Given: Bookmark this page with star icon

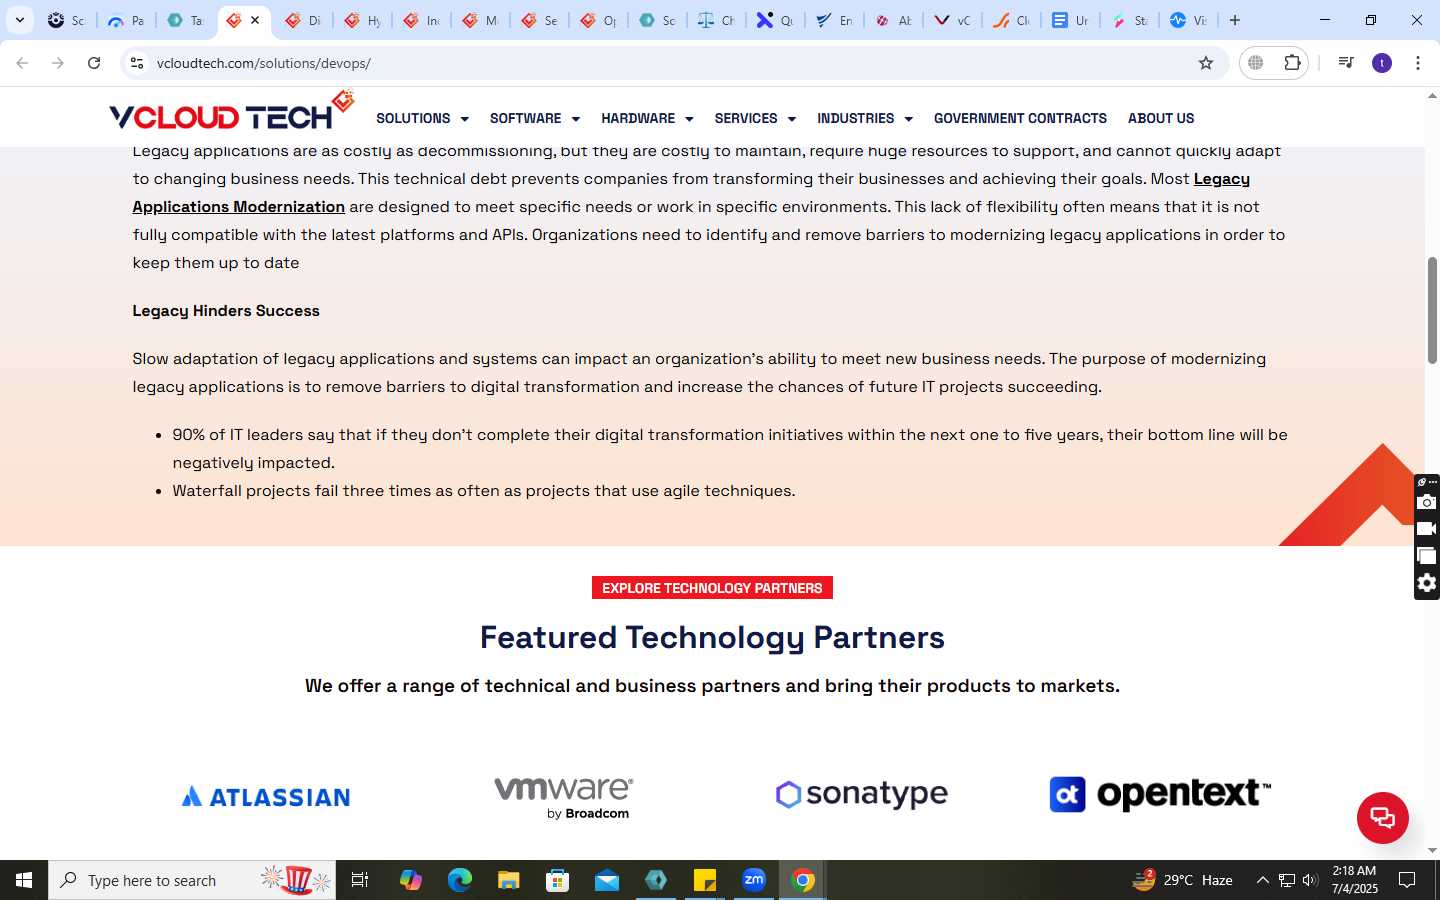Looking at the screenshot, I should pyautogui.click(x=1206, y=63).
